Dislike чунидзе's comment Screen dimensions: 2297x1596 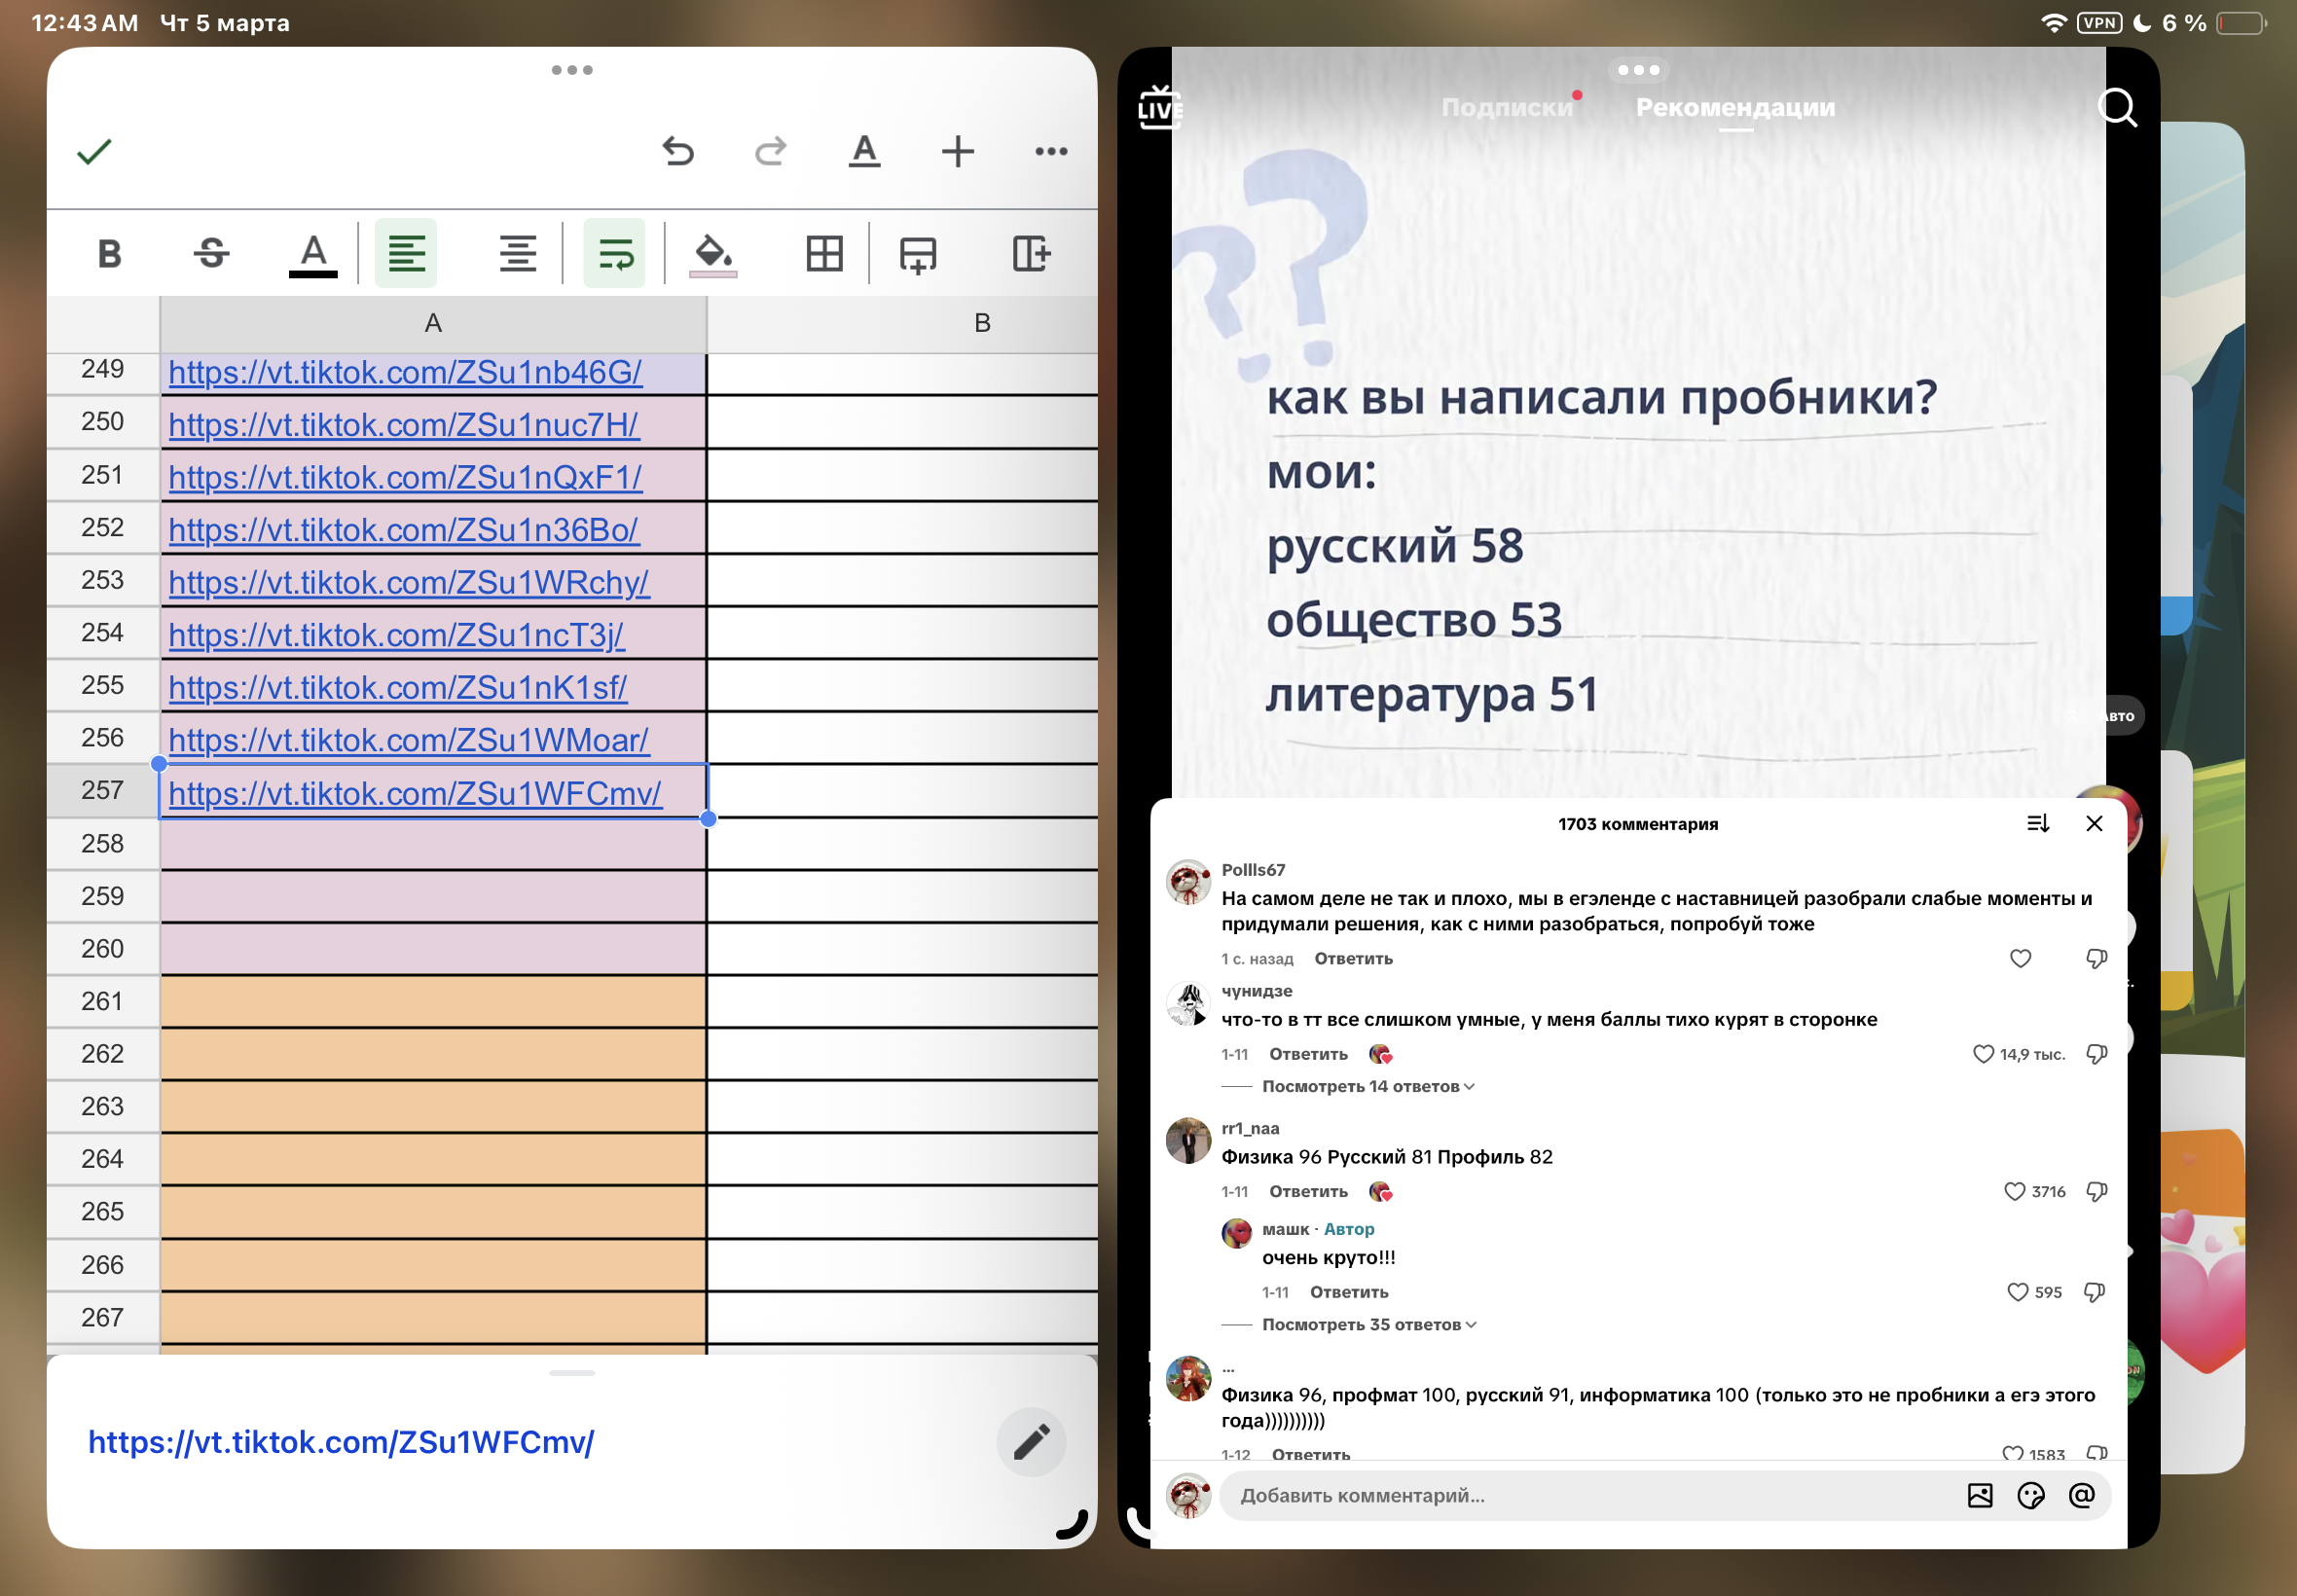(2096, 1055)
